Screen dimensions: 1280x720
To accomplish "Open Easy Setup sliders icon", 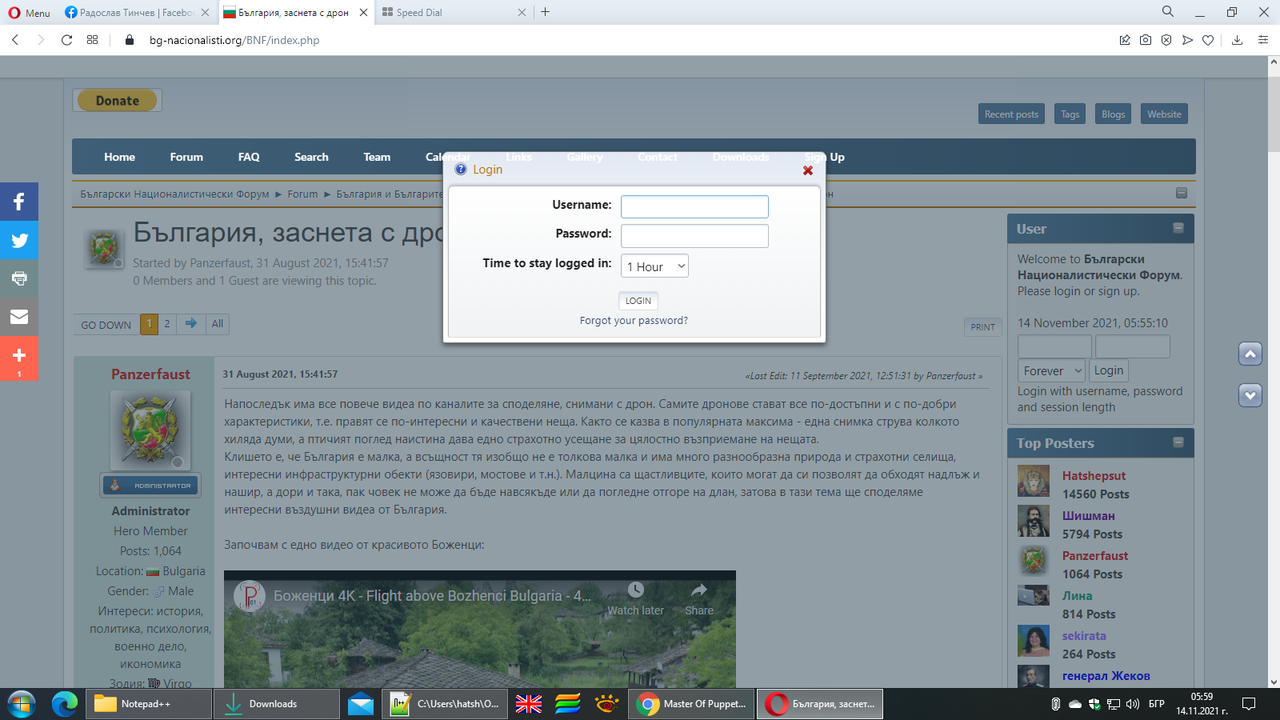I will click(1262, 40).
